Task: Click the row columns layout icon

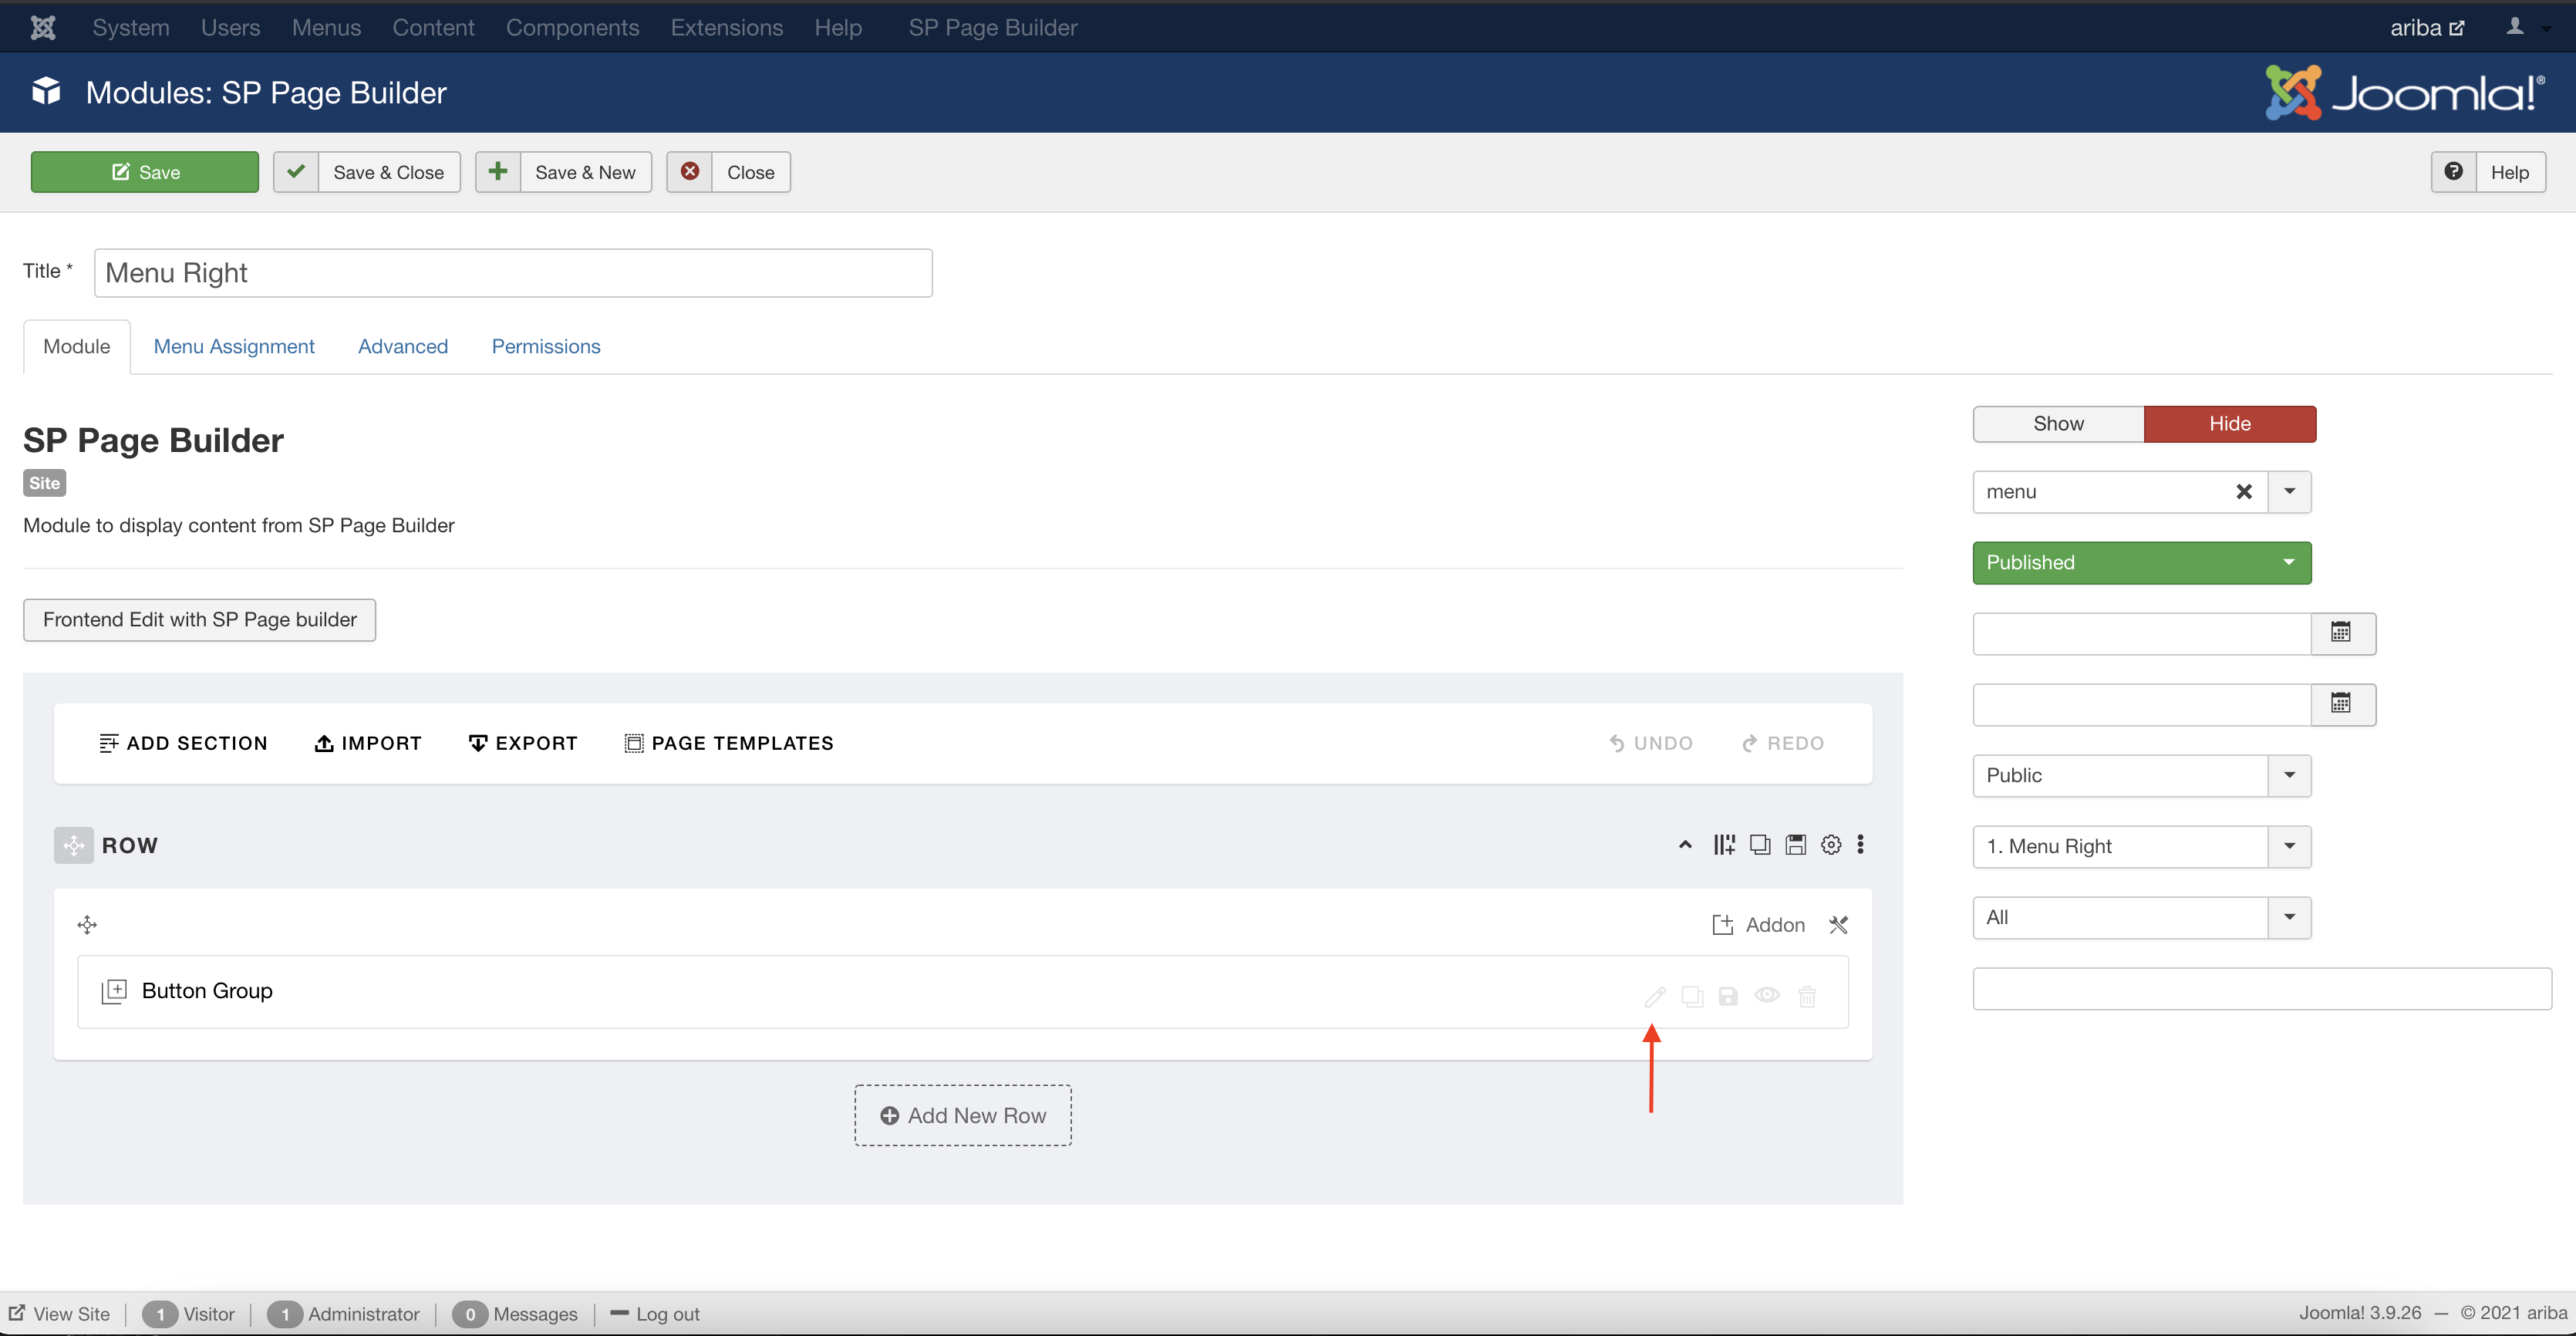Action: [1724, 845]
